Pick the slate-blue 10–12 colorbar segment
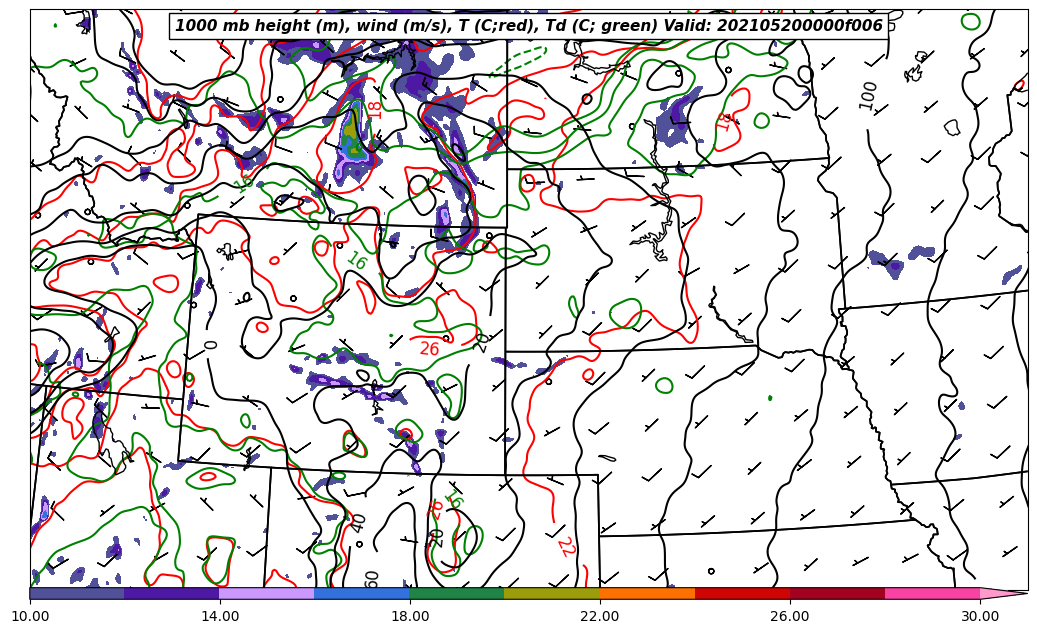 coord(76,593)
